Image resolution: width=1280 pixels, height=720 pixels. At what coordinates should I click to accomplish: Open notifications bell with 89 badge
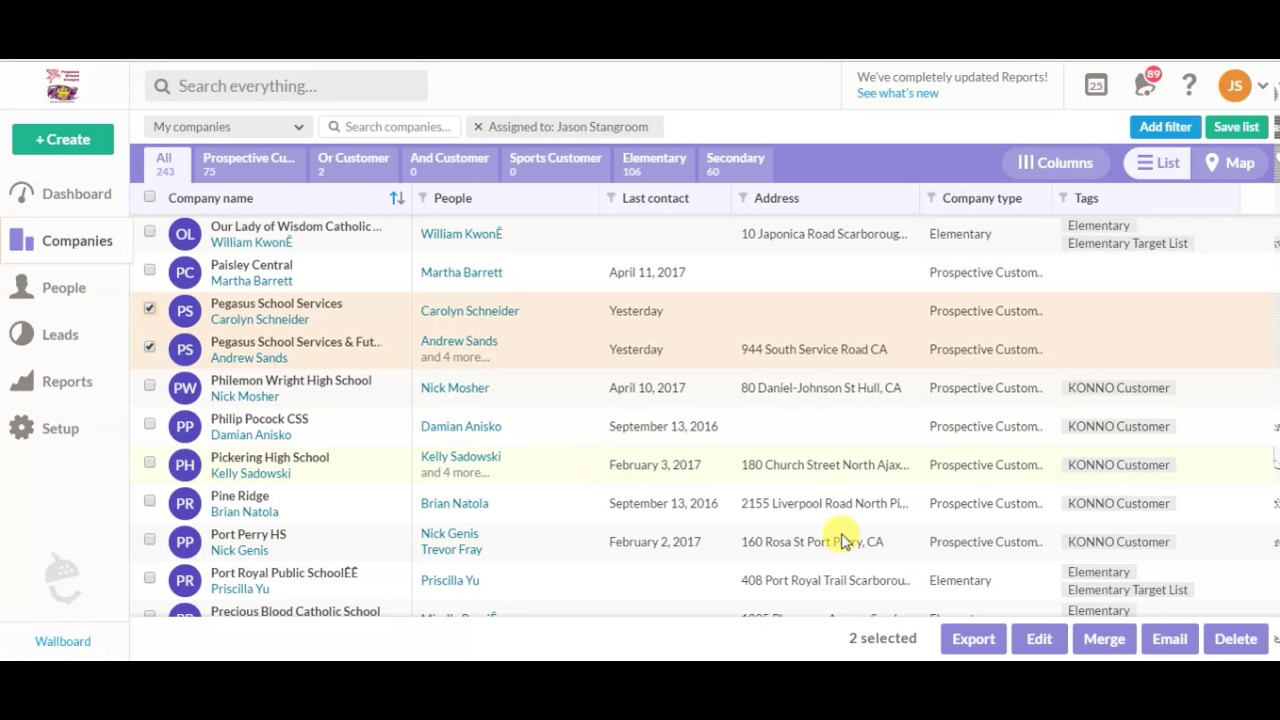[x=1146, y=85]
